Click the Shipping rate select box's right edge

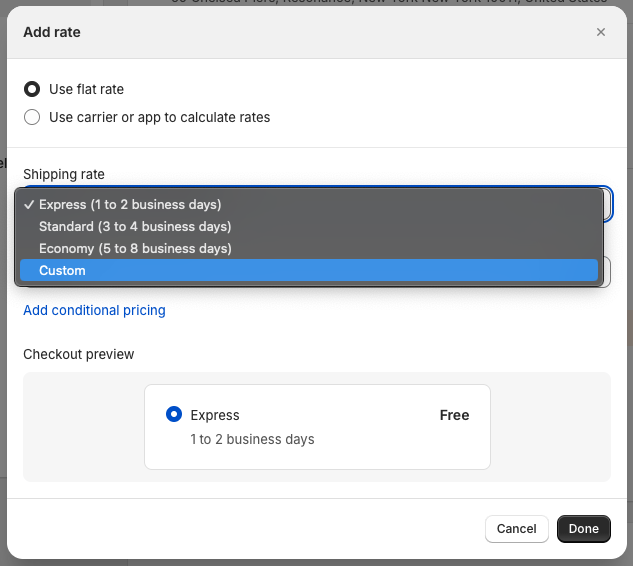607,204
